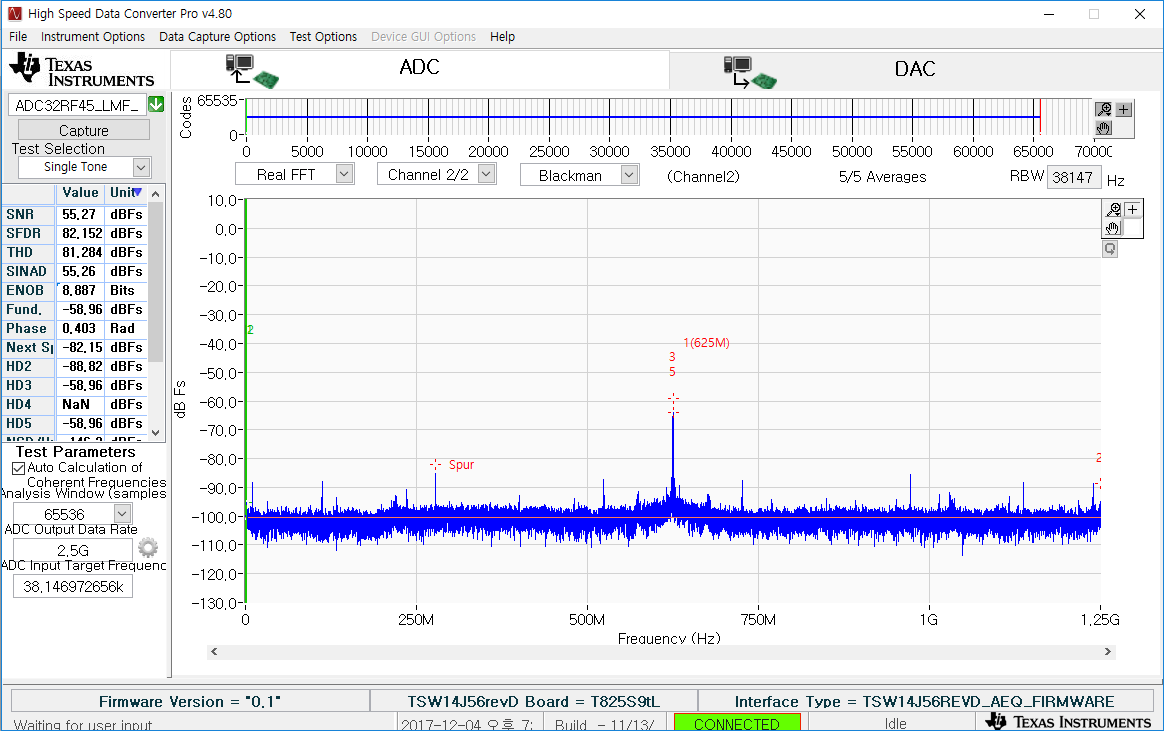The height and width of the screenshot is (731, 1164).
Task: Switch to the ADC tab
Action: coord(420,71)
